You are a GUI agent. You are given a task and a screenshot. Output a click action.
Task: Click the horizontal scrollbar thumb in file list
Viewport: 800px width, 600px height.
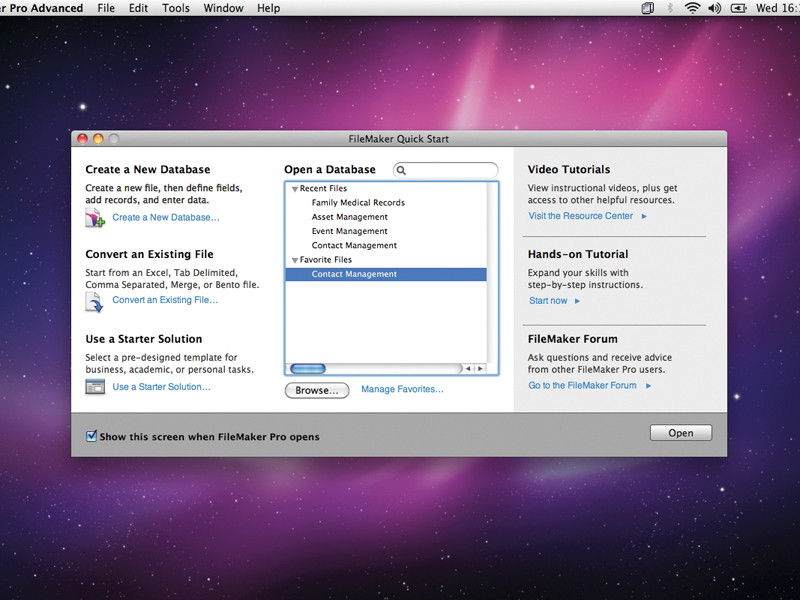308,368
